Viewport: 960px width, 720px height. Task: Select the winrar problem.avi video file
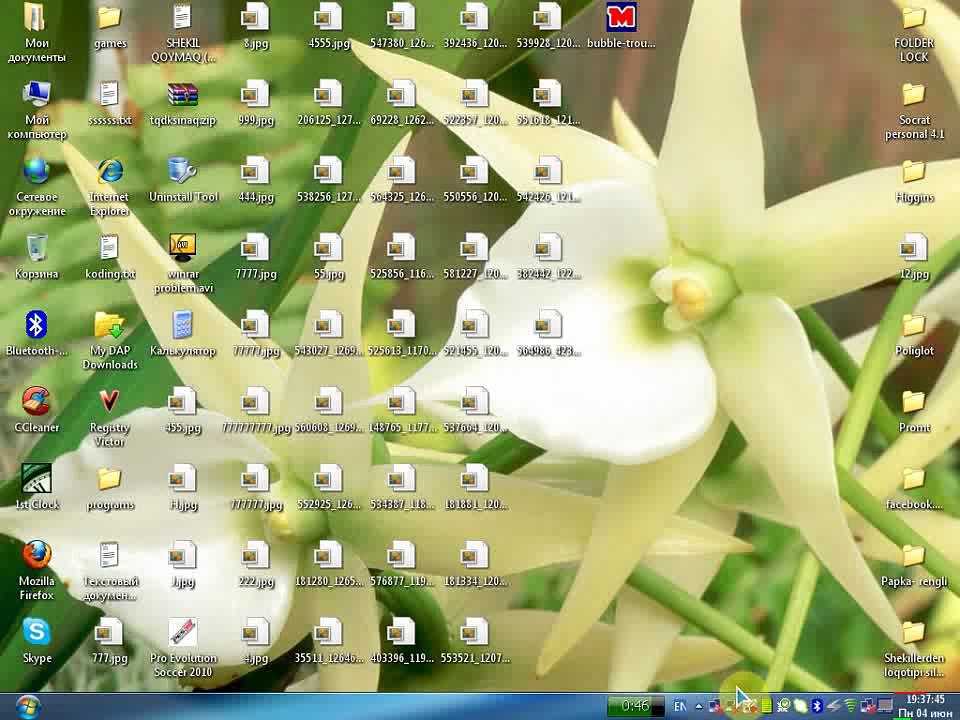pos(182,248)
